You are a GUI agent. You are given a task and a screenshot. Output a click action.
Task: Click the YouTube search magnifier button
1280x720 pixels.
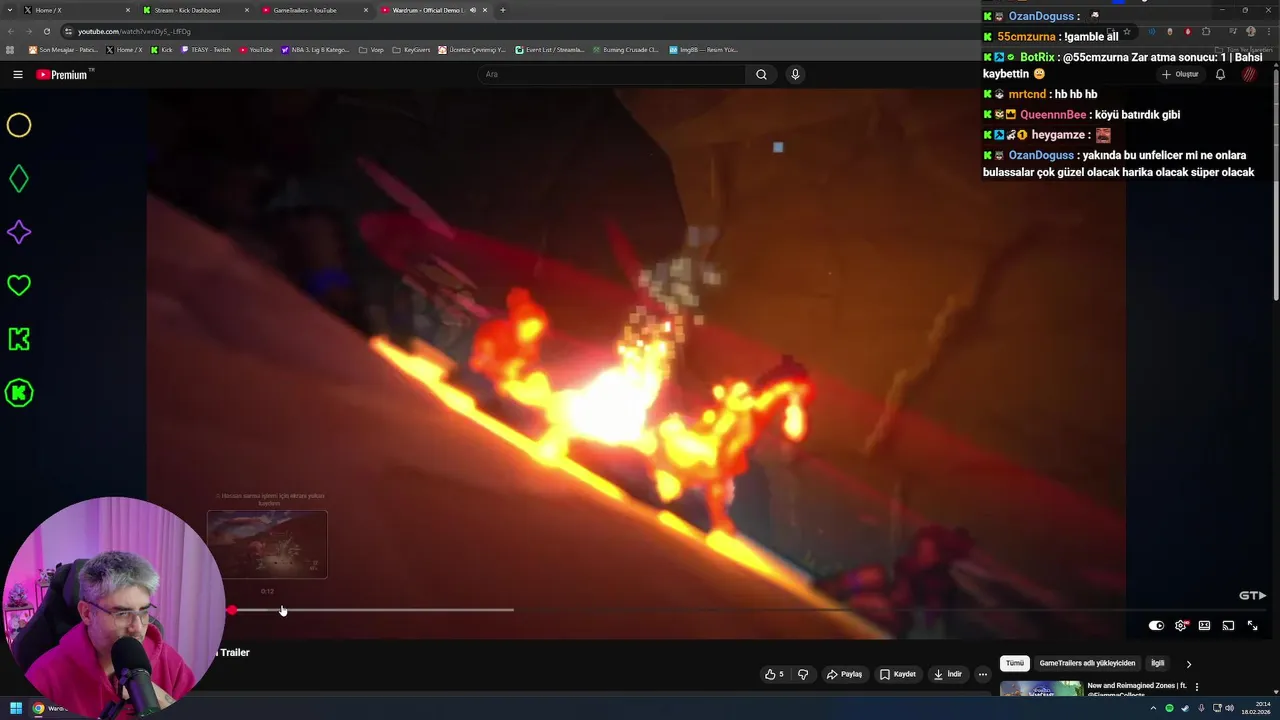(x=761, y=74)
